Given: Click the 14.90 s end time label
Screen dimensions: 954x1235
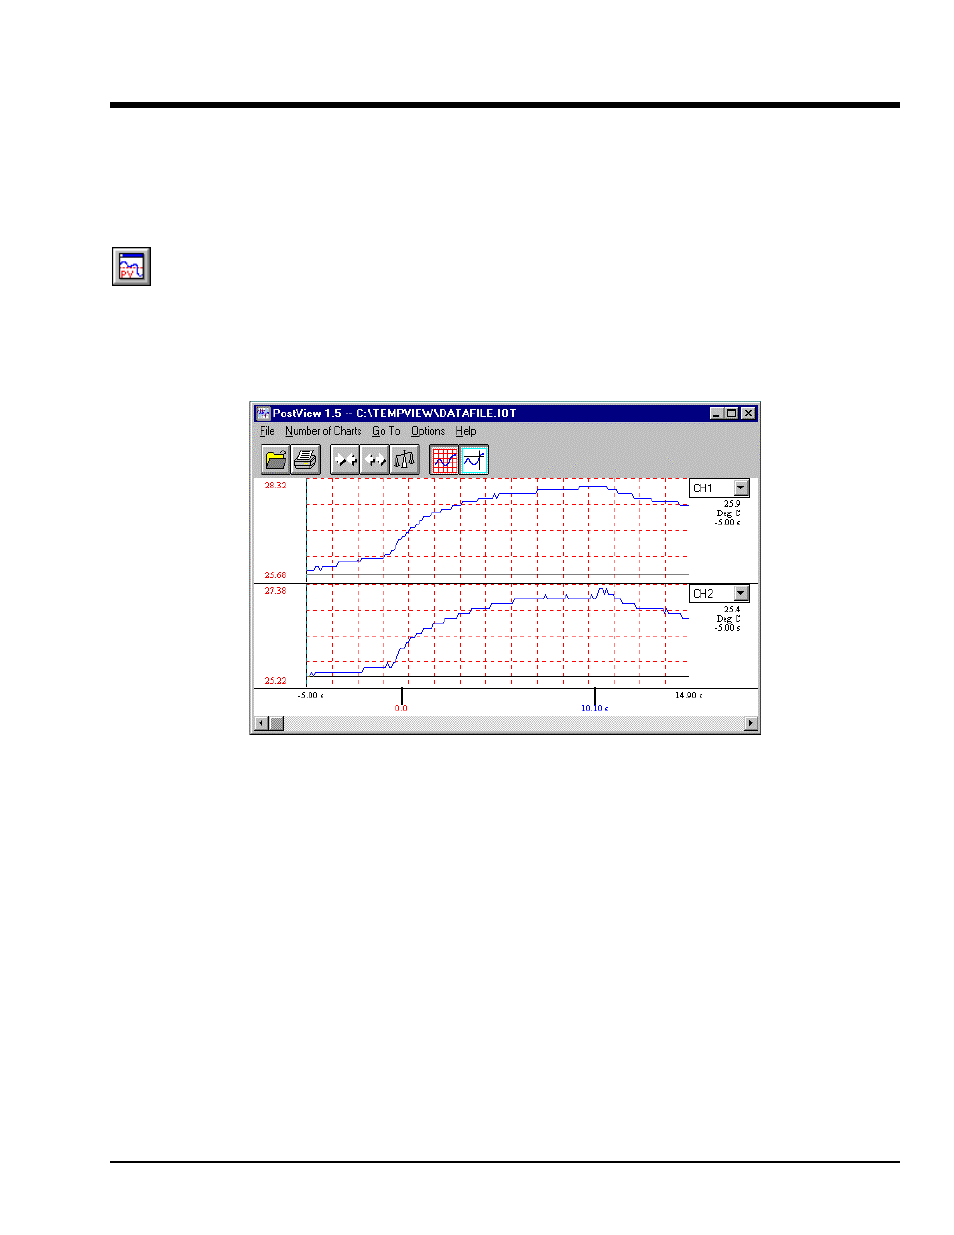Looking at the screenshot, I should 688,695.
